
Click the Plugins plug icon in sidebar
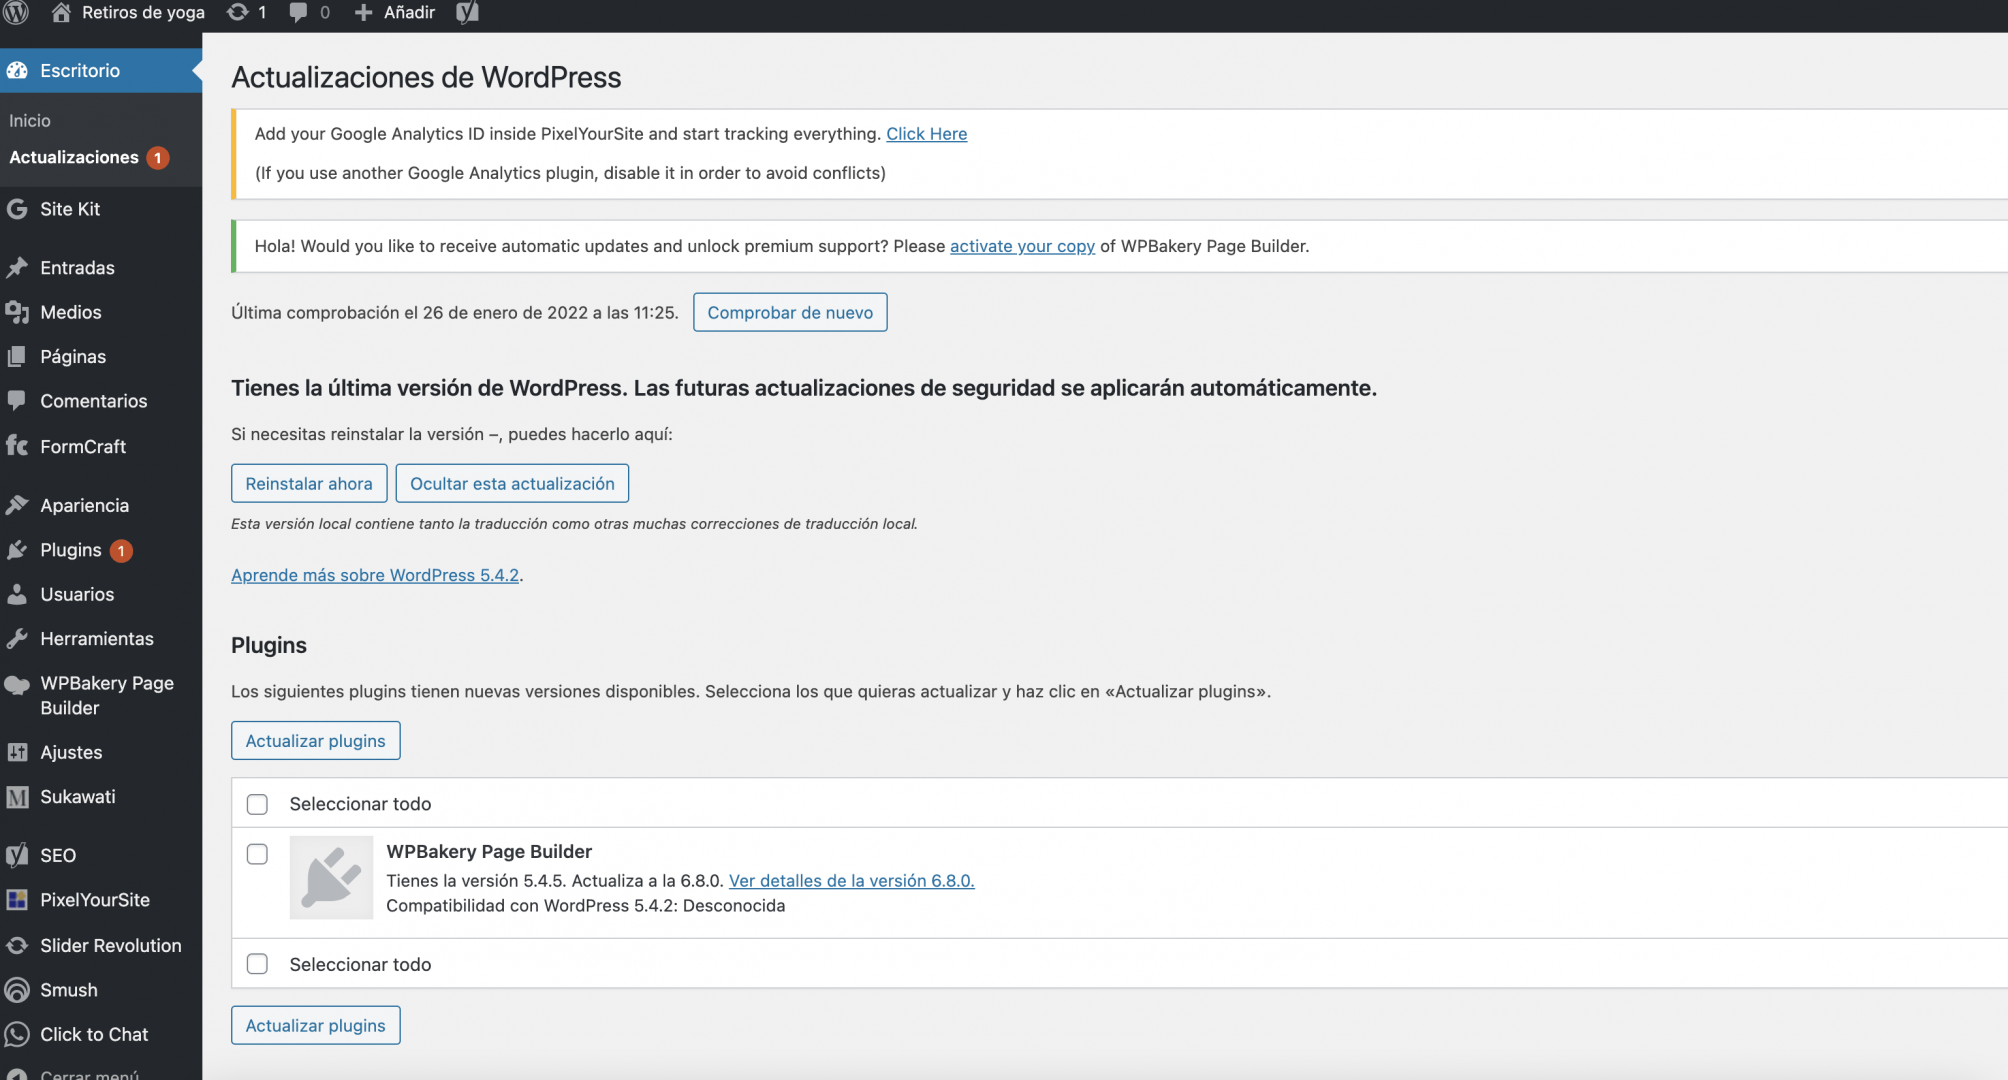tap(17, 549)
